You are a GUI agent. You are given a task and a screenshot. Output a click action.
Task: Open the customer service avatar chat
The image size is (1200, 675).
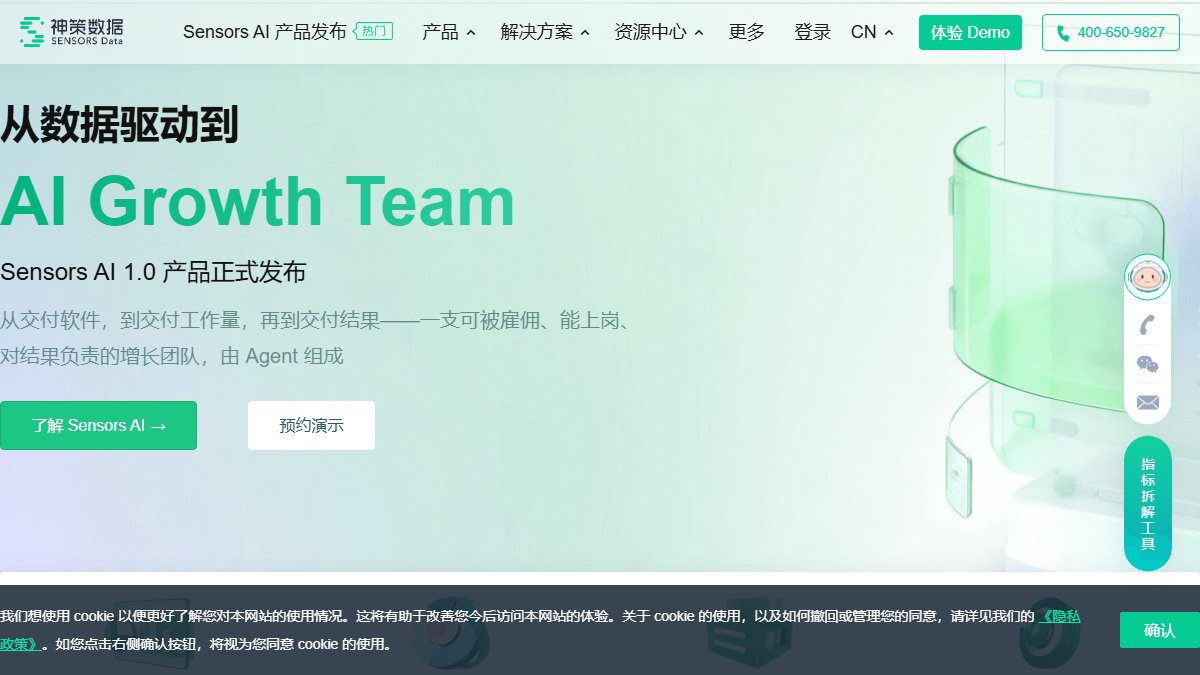click(1147, 276)
